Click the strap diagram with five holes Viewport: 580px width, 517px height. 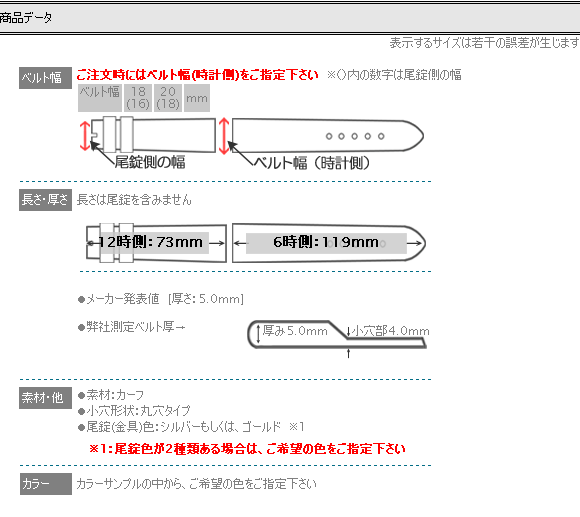click(x=328, y=135)
